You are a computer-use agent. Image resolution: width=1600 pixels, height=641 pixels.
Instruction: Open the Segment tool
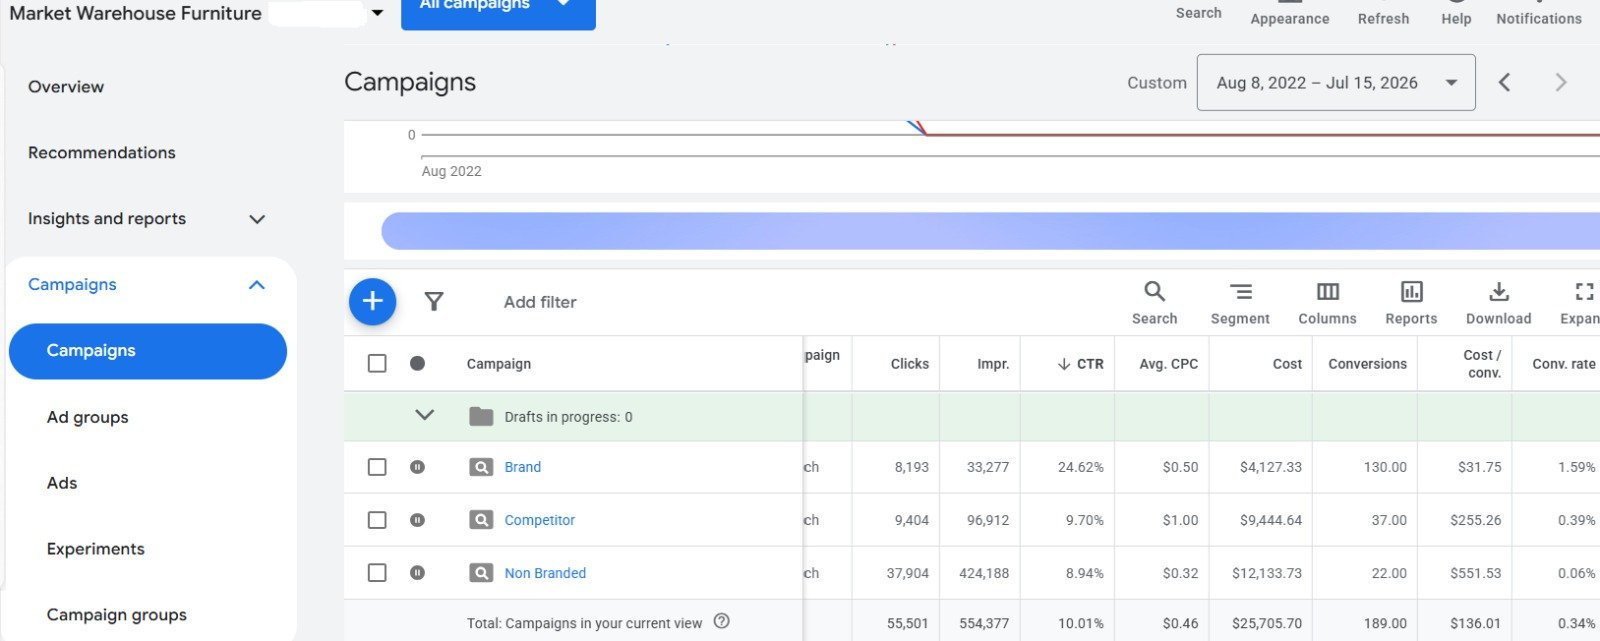(1240, 303)
